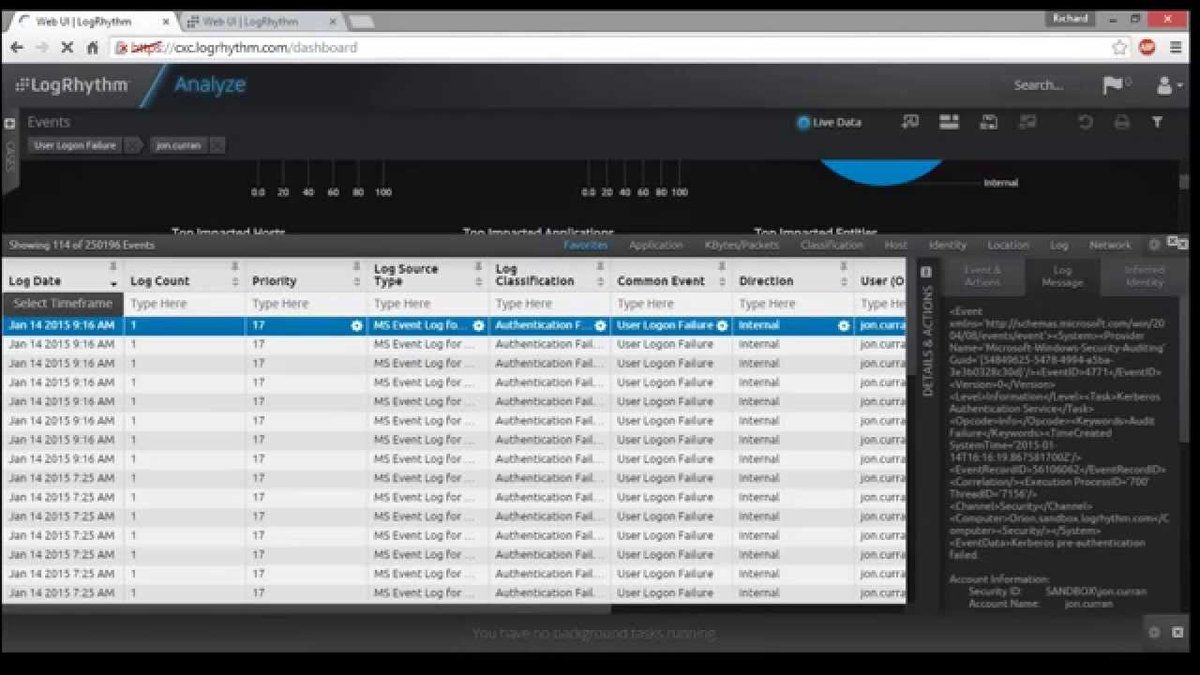
Task: Select the Favorites grid tab
Action: (585, 245)
